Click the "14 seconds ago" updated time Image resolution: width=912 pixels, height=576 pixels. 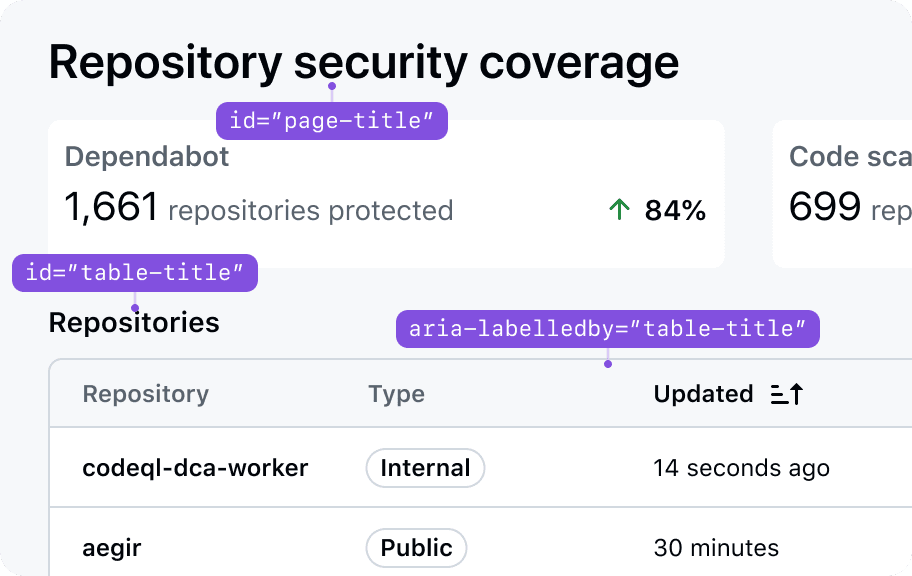pos(741,468)
